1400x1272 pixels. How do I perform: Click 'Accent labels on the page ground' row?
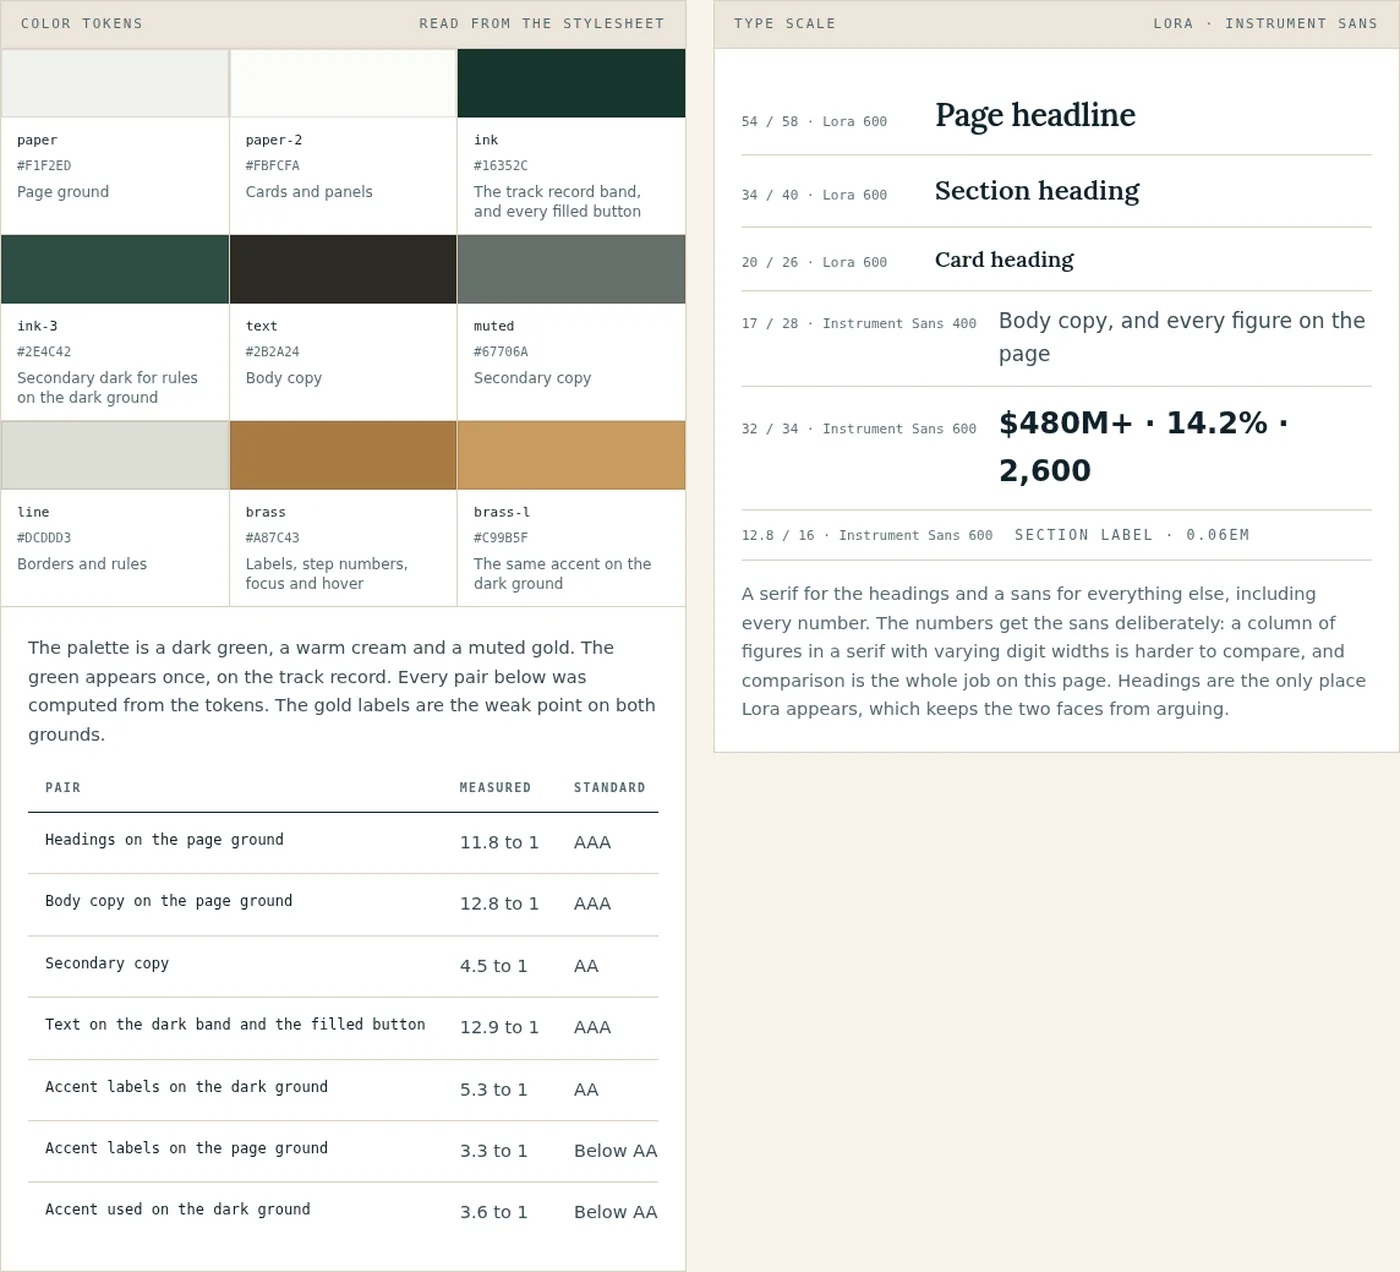[343, 1151]
